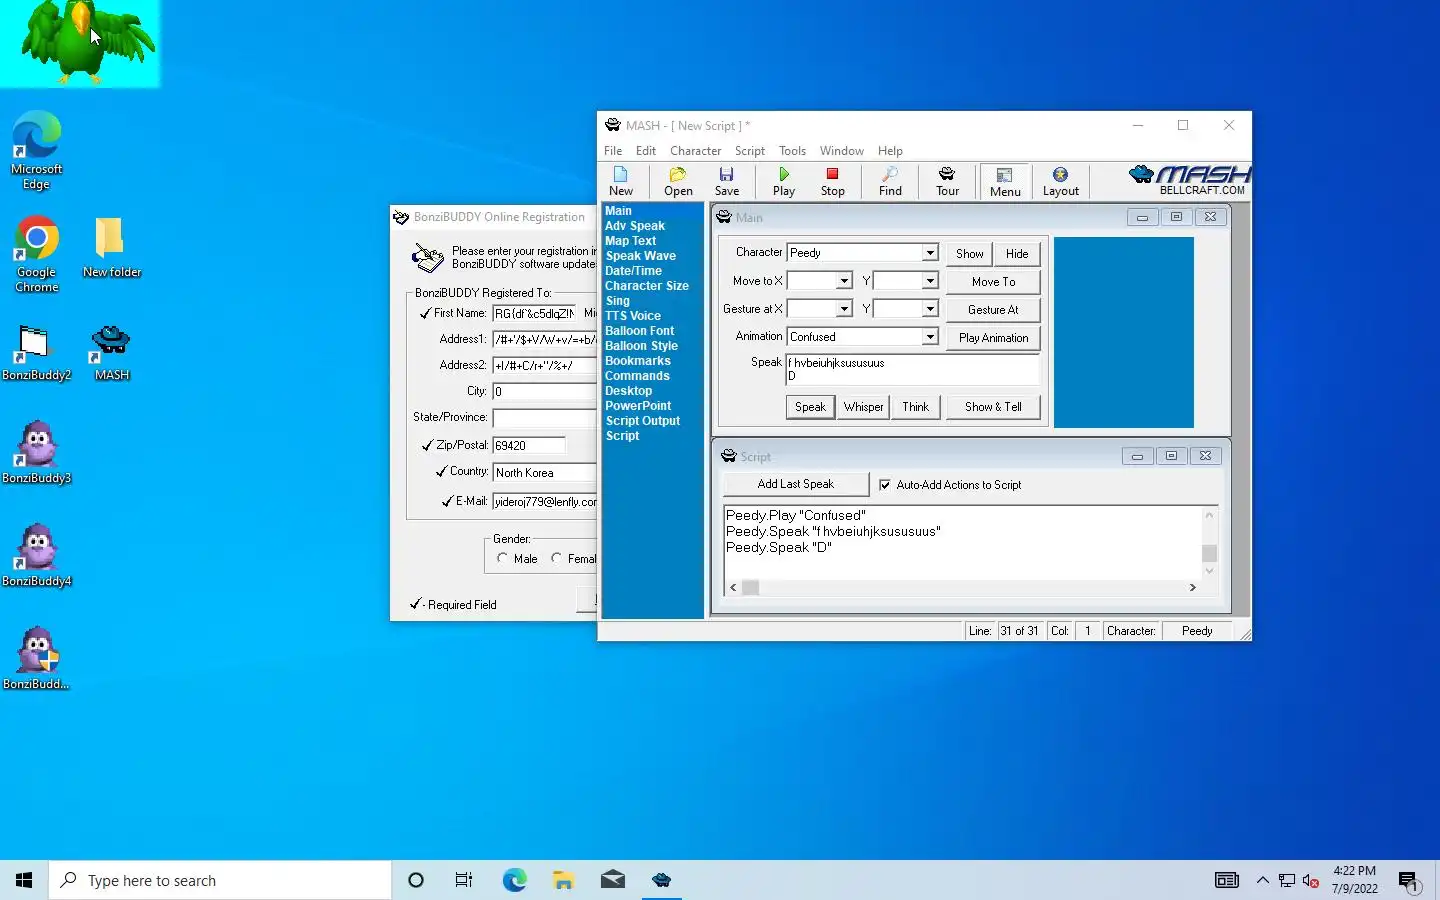Expand the Gesture at X dropdown
The height and width of the screenshot is (900, 1440).
(x=844, y=309)
